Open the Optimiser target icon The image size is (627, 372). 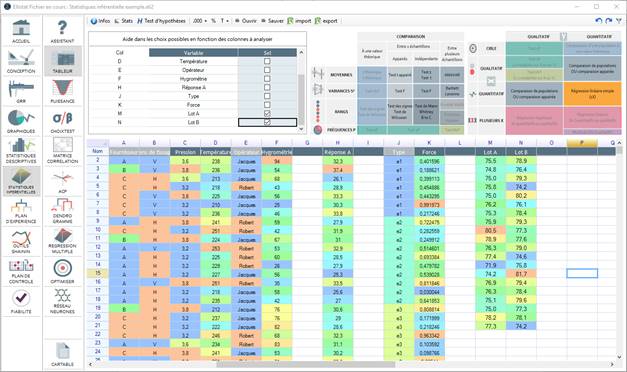point(63,271)
